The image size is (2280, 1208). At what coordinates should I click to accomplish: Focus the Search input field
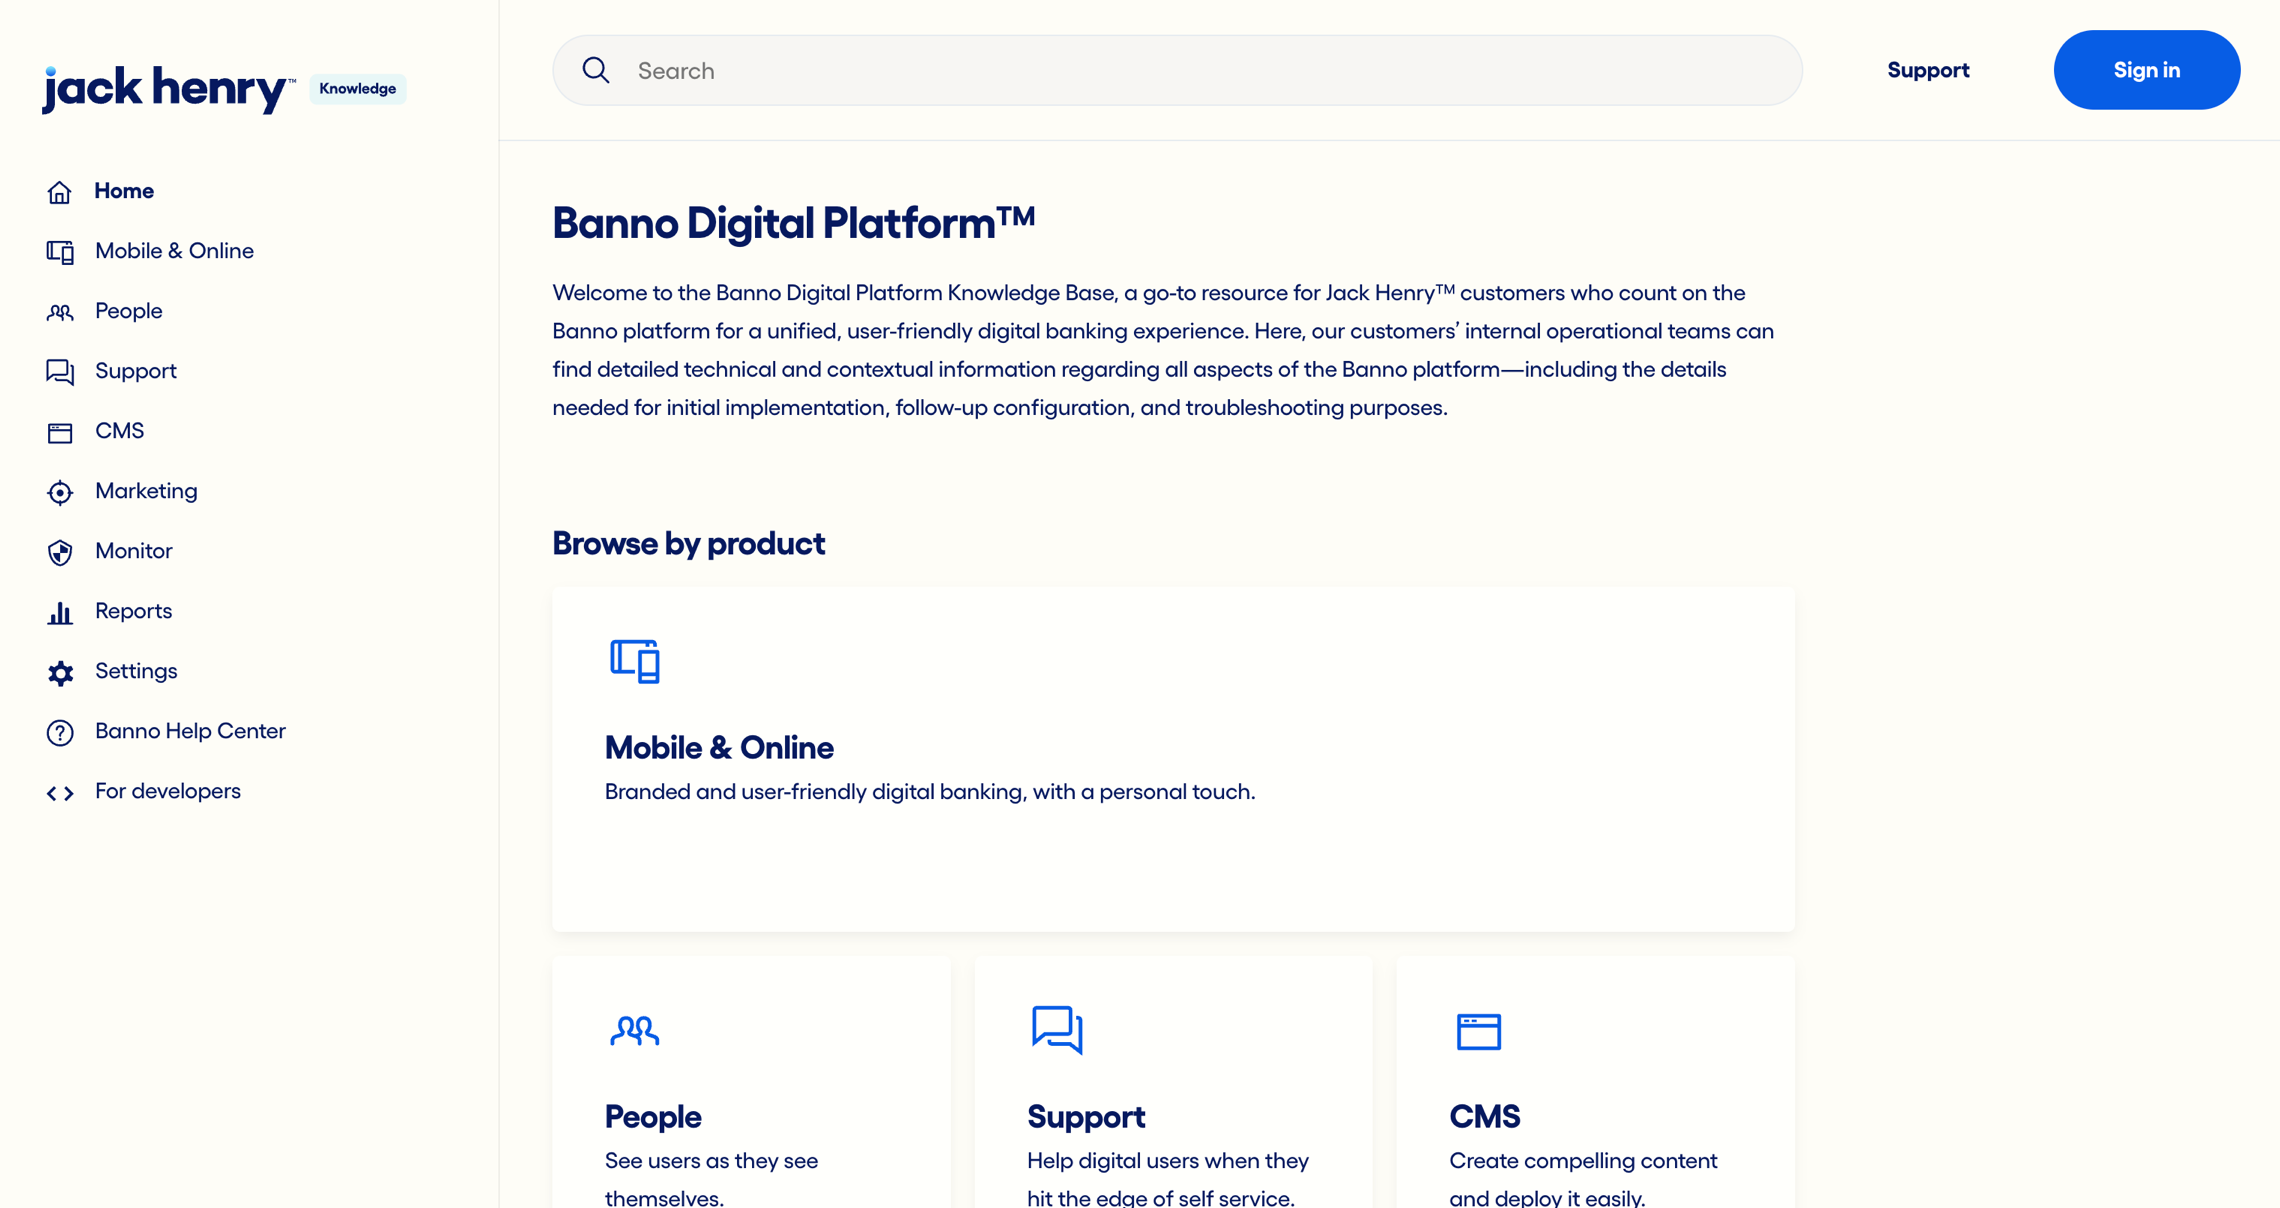click(x=1200, y=70)
